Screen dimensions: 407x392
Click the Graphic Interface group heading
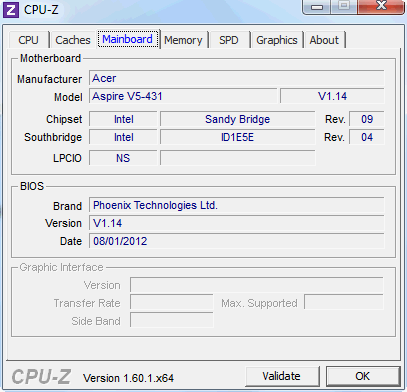(x=61, y=267)
